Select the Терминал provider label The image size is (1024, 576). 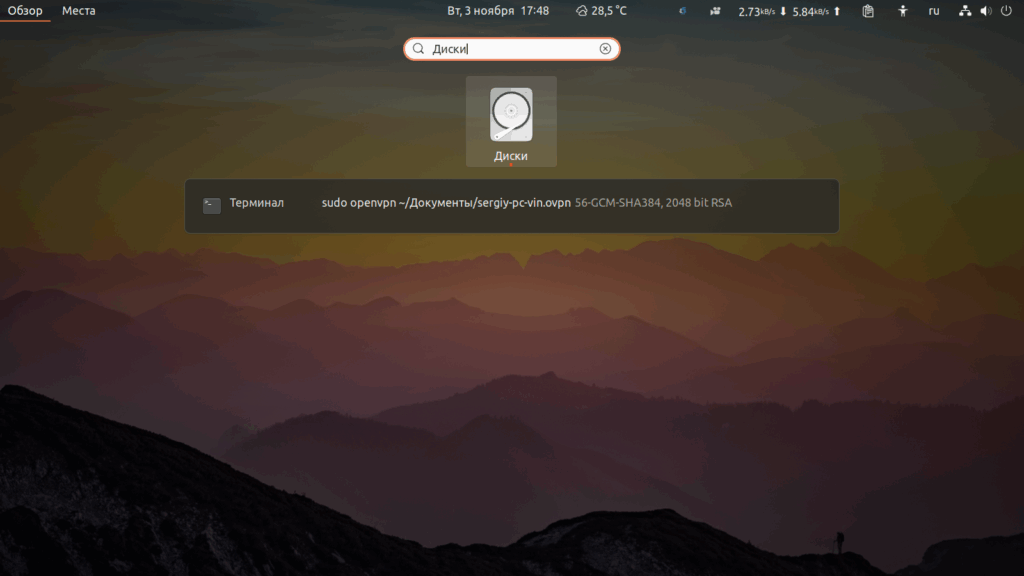point(257,203)
